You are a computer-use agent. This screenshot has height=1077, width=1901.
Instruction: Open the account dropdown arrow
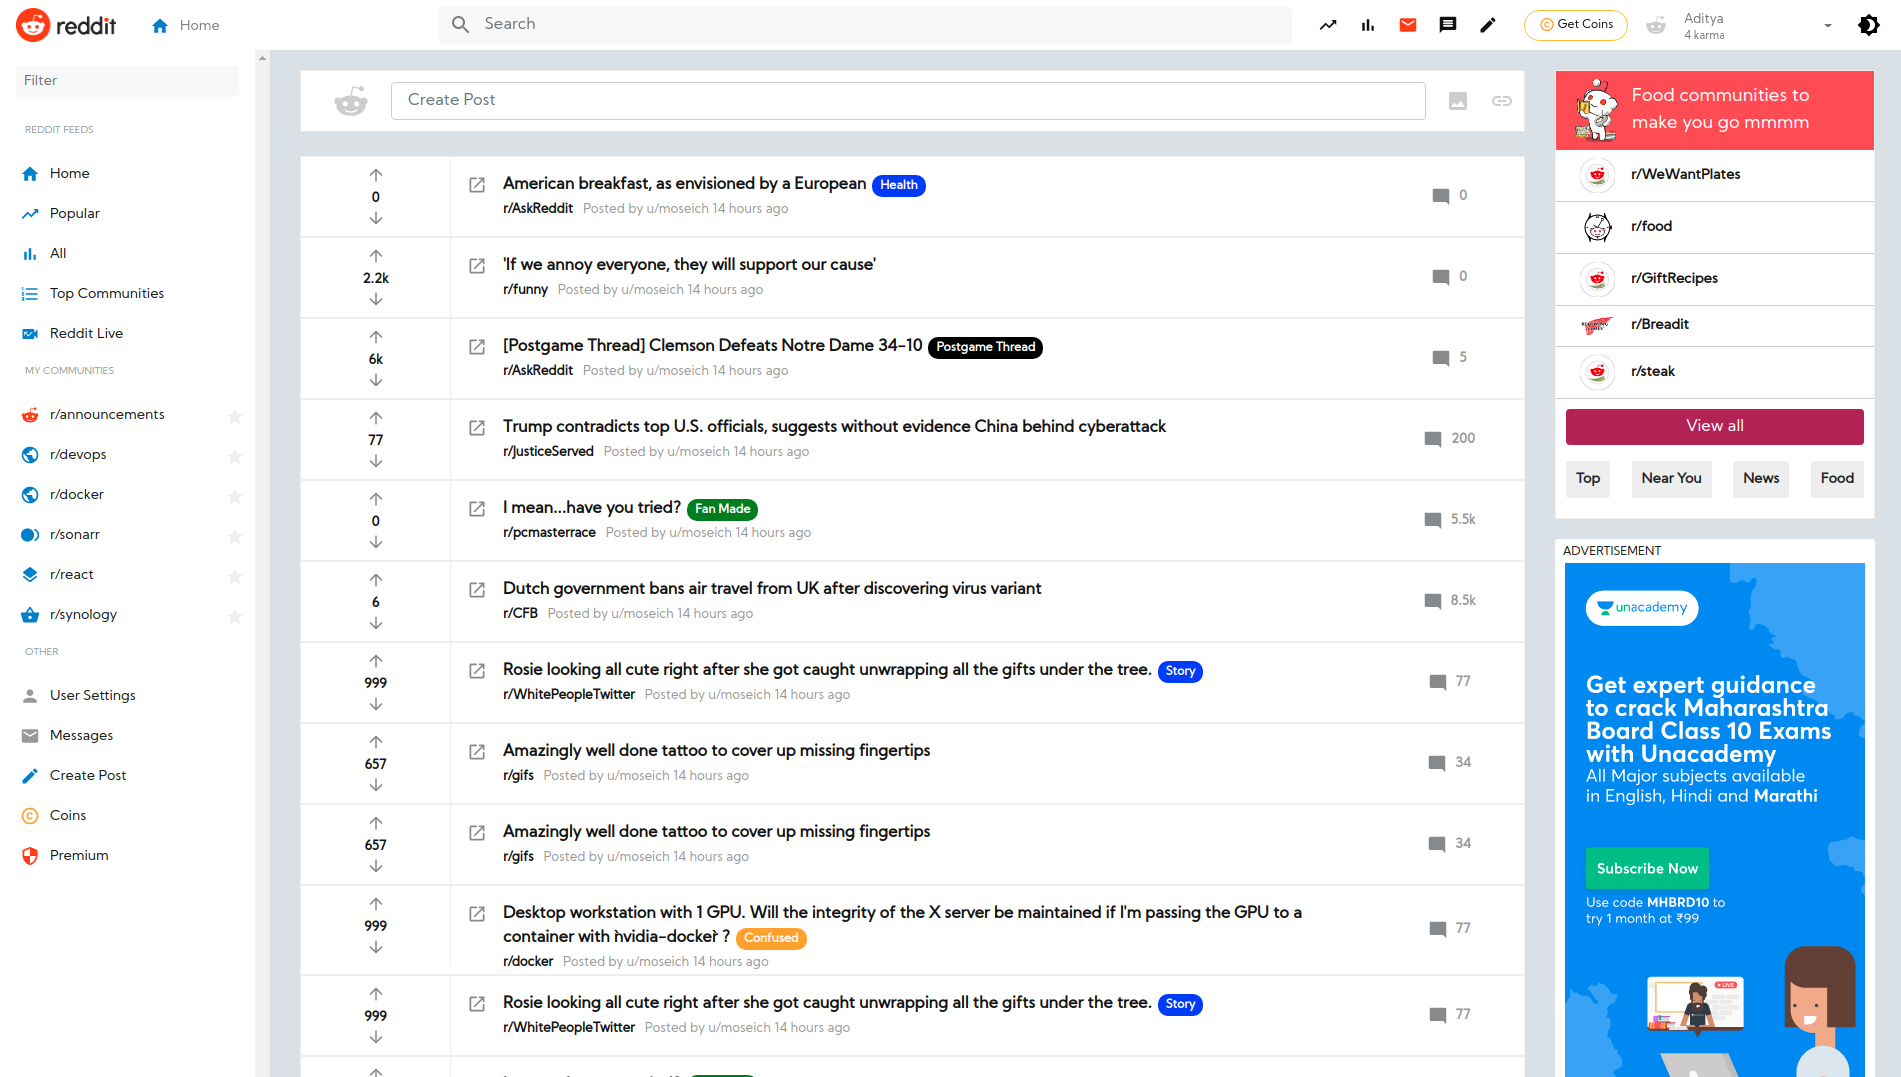(1827, 24)
